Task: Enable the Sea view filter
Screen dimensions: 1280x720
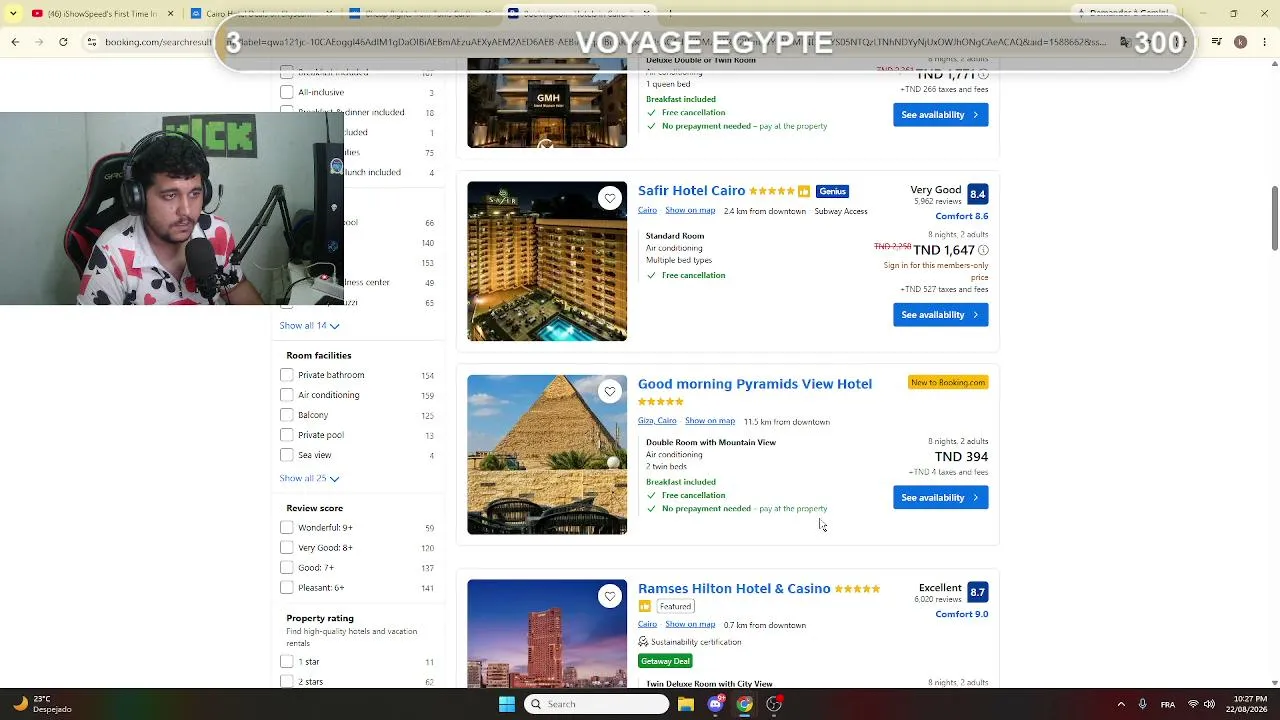Action: (x=287, y=455)
